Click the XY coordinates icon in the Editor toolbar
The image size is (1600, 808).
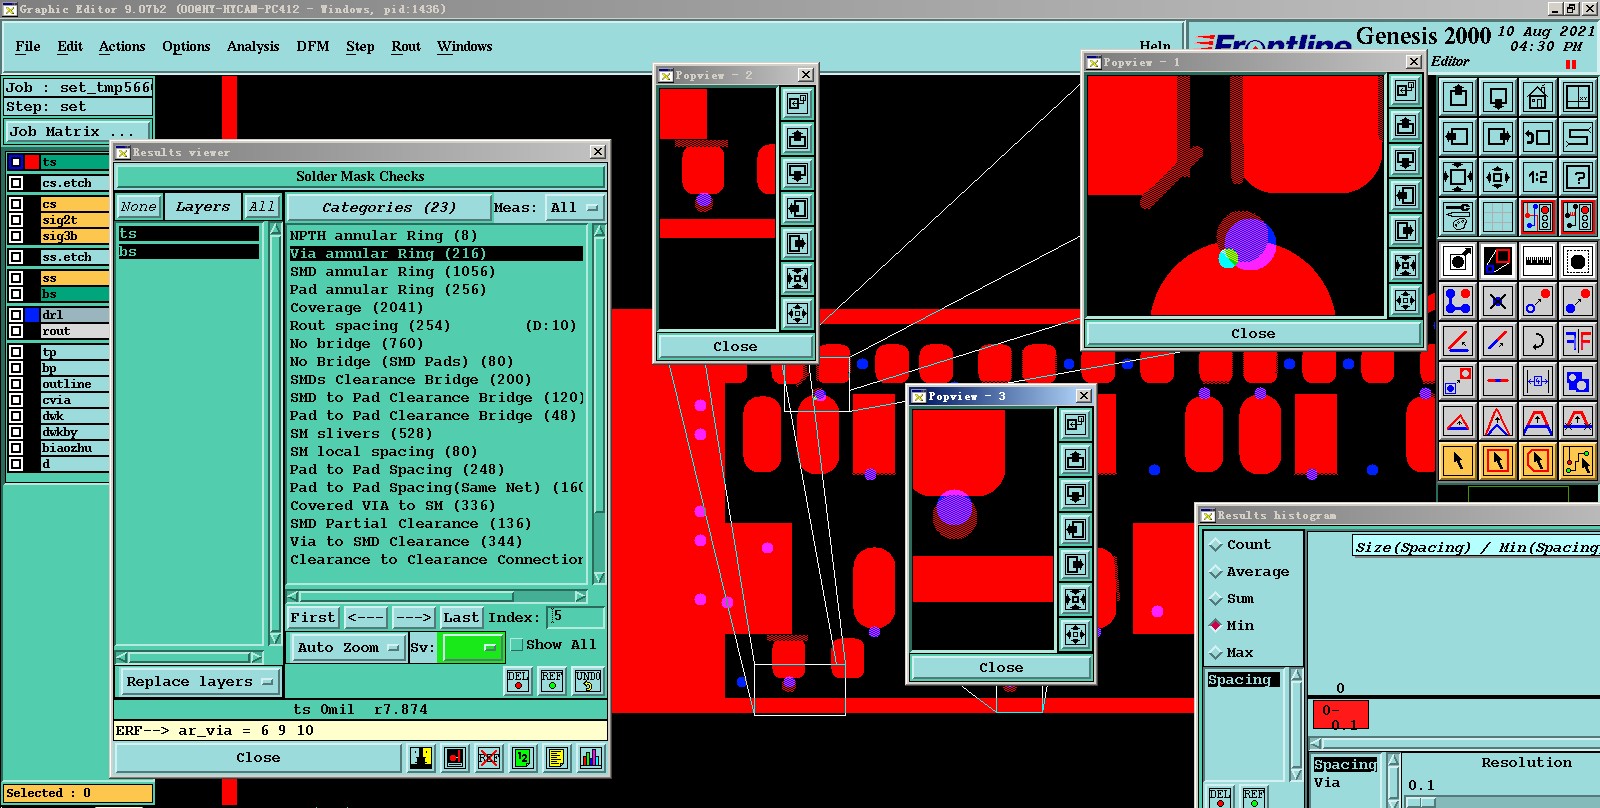coord(1578,97)
